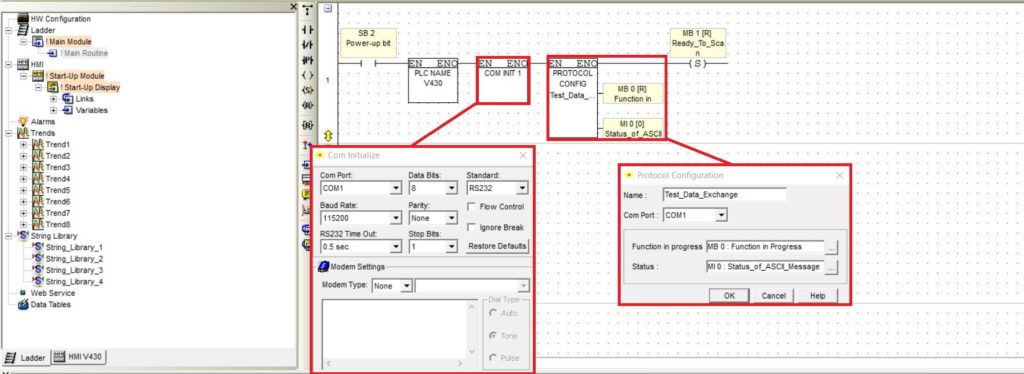This screenshot has width=1024, height=374.
Task: Select the positive transition contact tool
Action: (308, 59)
